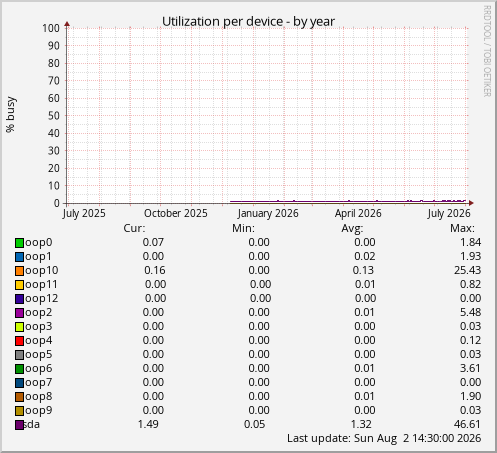Click the April 2026 axis label
497x453 pixels.
pos(358,213)
